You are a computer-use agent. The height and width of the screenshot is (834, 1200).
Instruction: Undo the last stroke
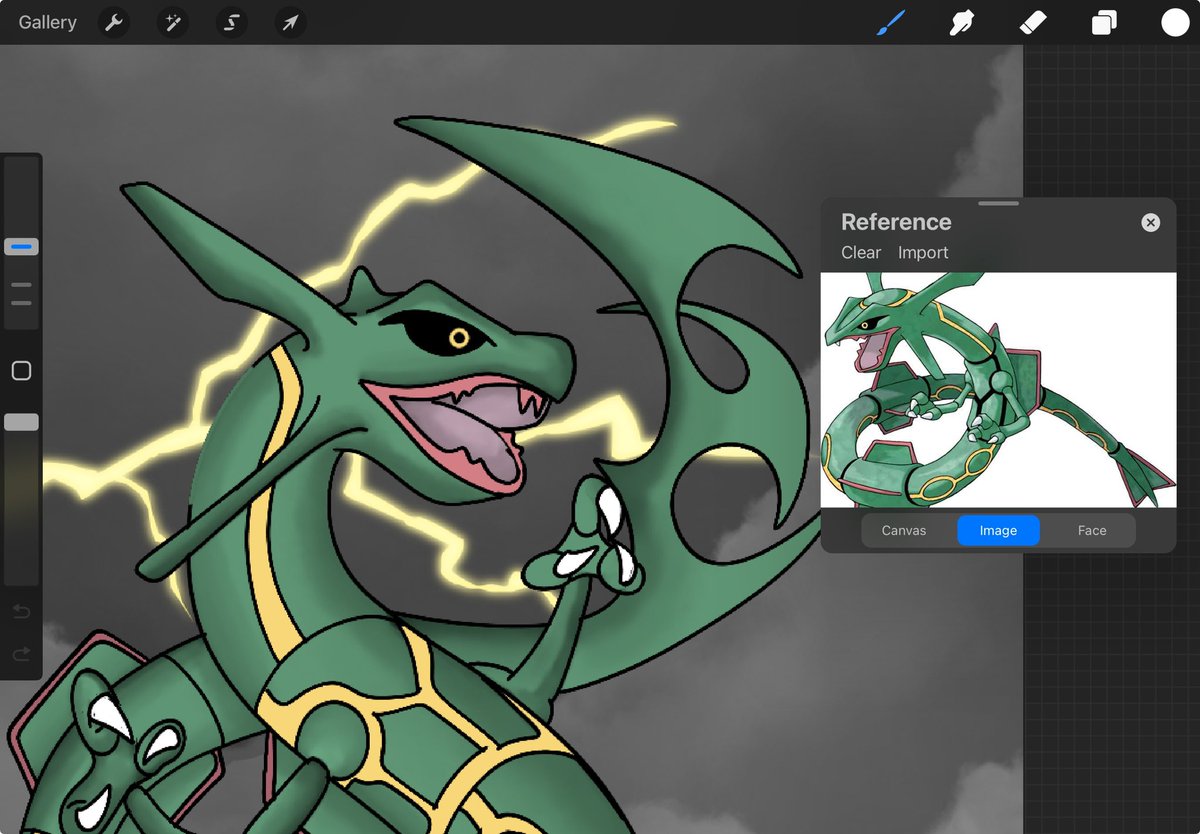click(x=21, y=611)
